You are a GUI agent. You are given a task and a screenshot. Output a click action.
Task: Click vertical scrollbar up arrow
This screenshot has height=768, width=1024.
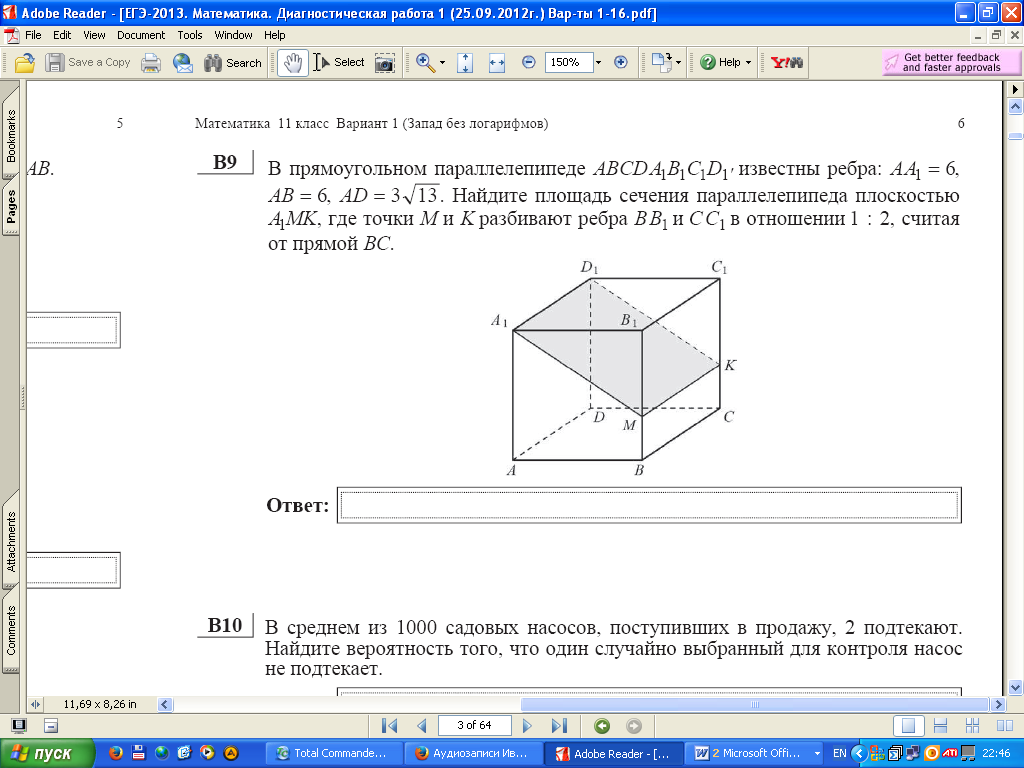pyautogui.click(x=1016, y=106)
